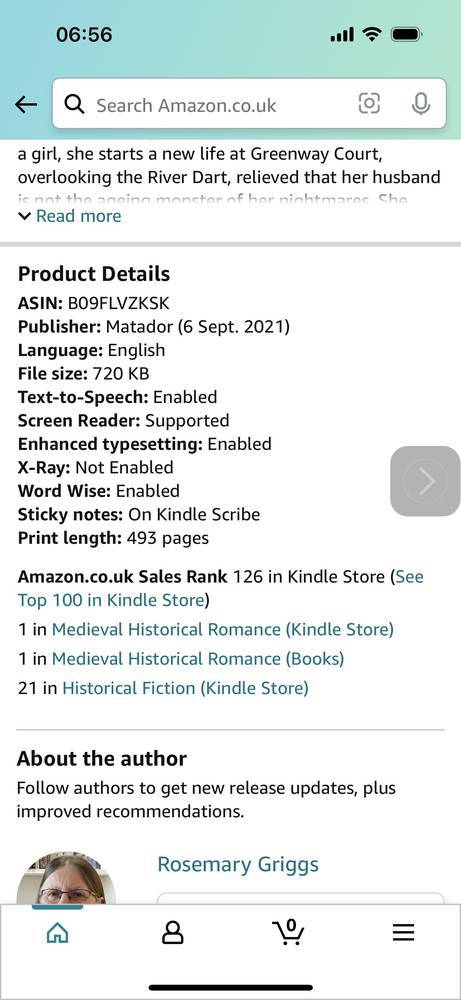
Task: Tap the magnifying glass search icon
Action: (x=75, y=104)
